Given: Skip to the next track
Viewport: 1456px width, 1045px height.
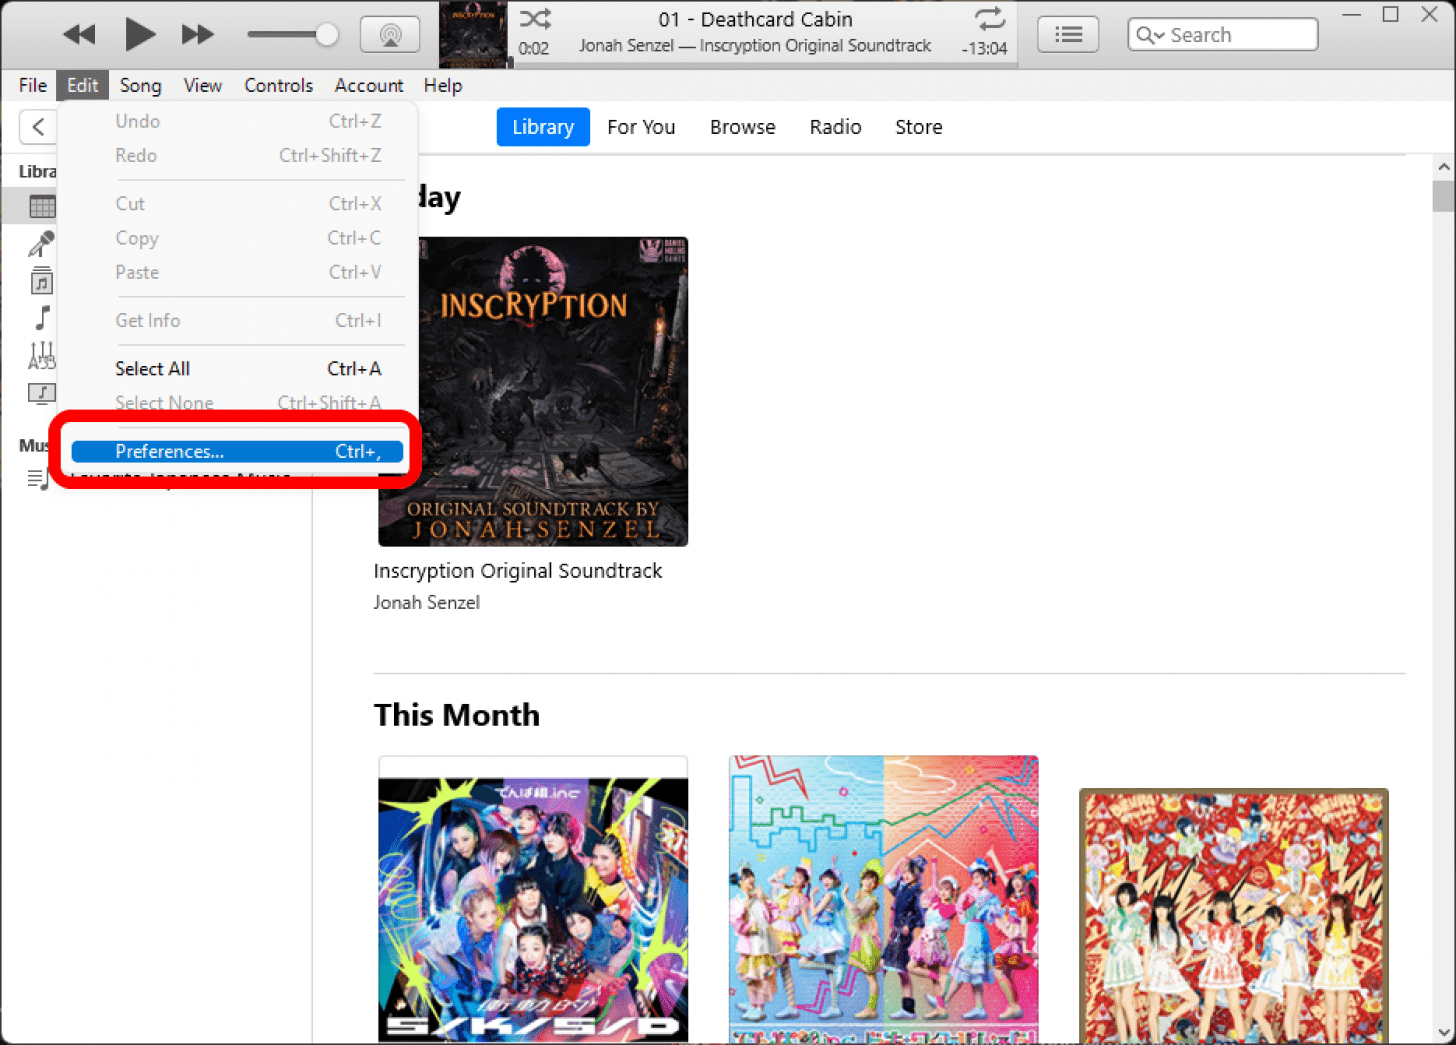Looking at the screenshot, I should pos(197,35).
